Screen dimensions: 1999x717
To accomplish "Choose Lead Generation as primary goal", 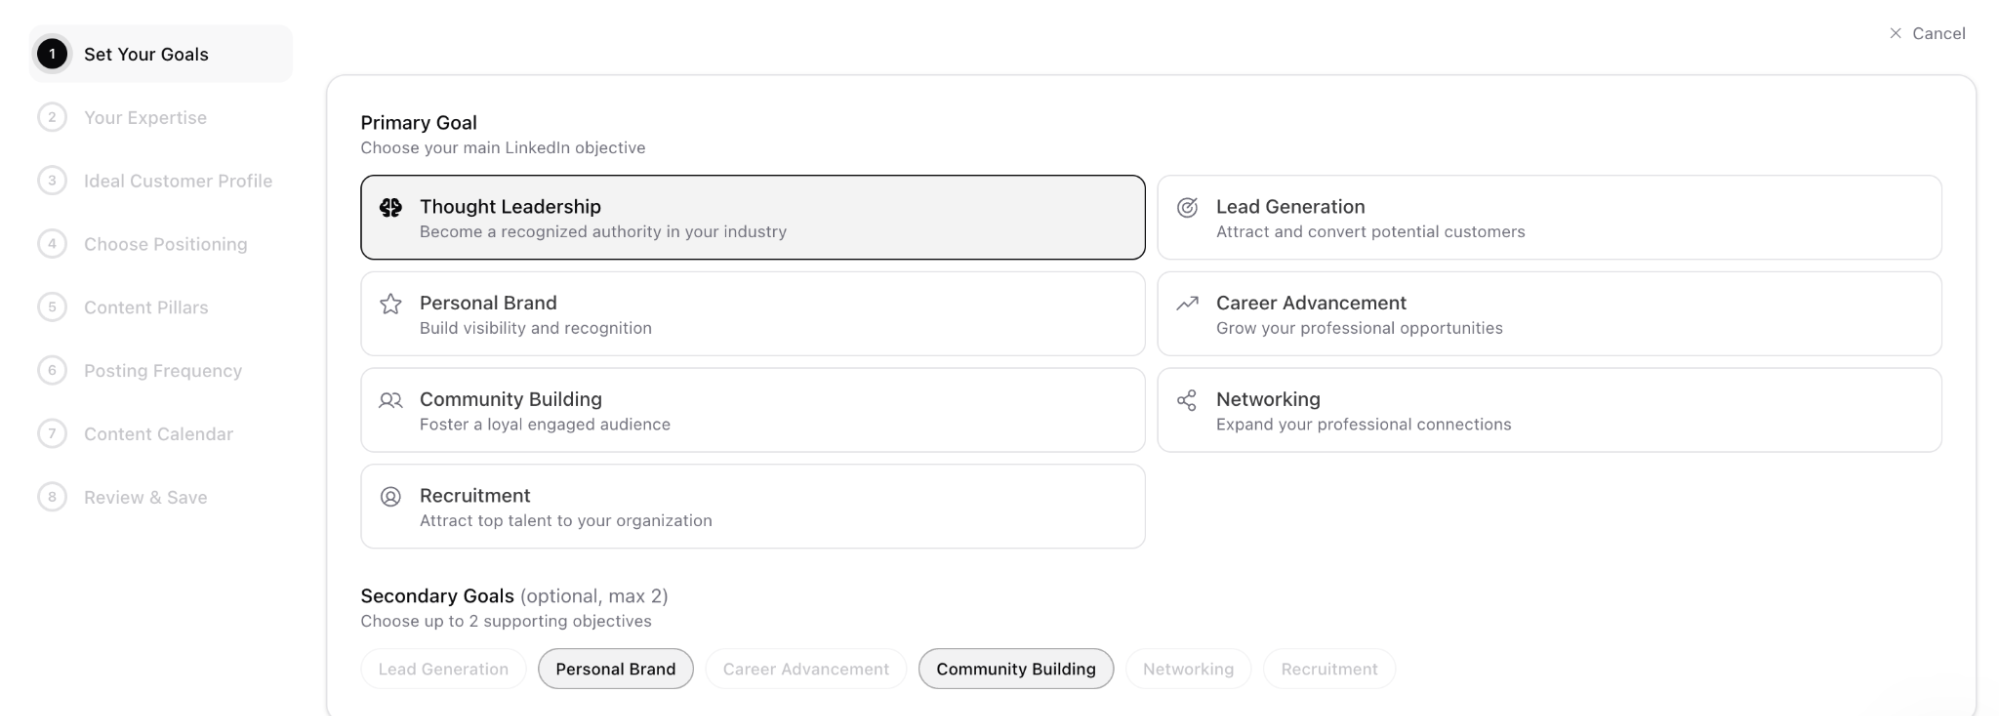I will pos(1548,218).
